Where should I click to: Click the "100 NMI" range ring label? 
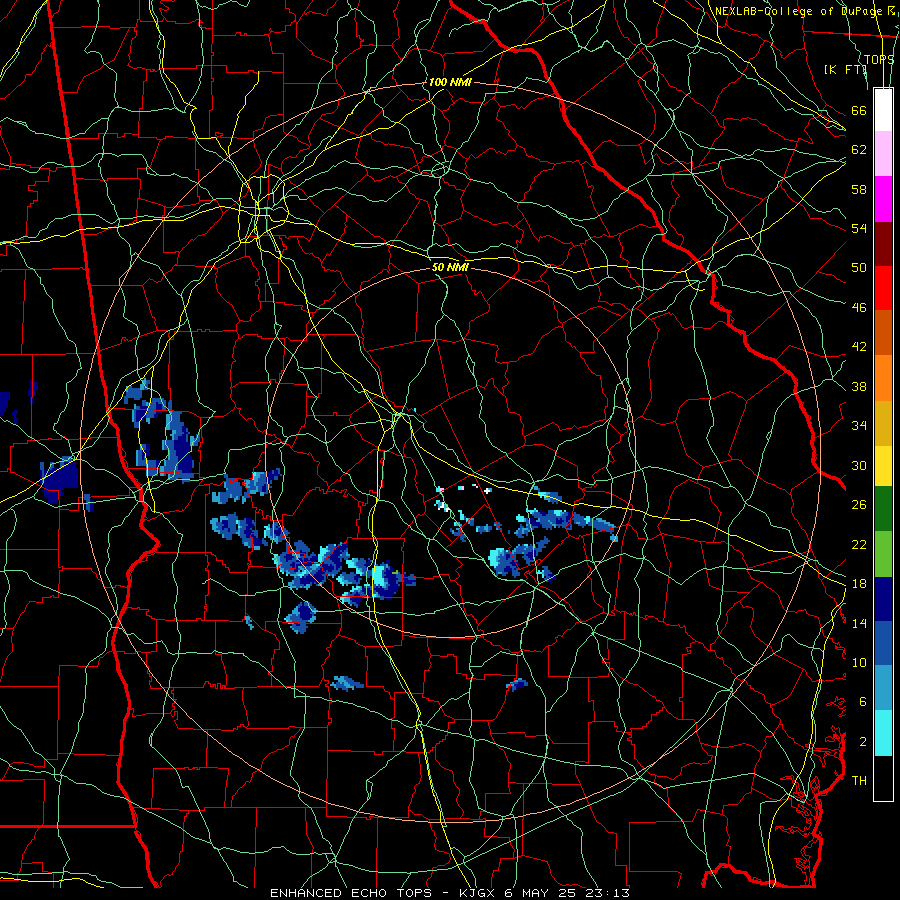[x=450, y=82]
